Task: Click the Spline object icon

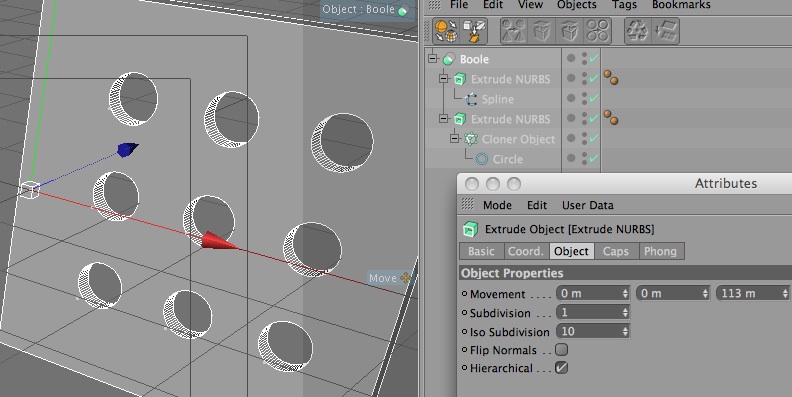Action: coord(471,100)
